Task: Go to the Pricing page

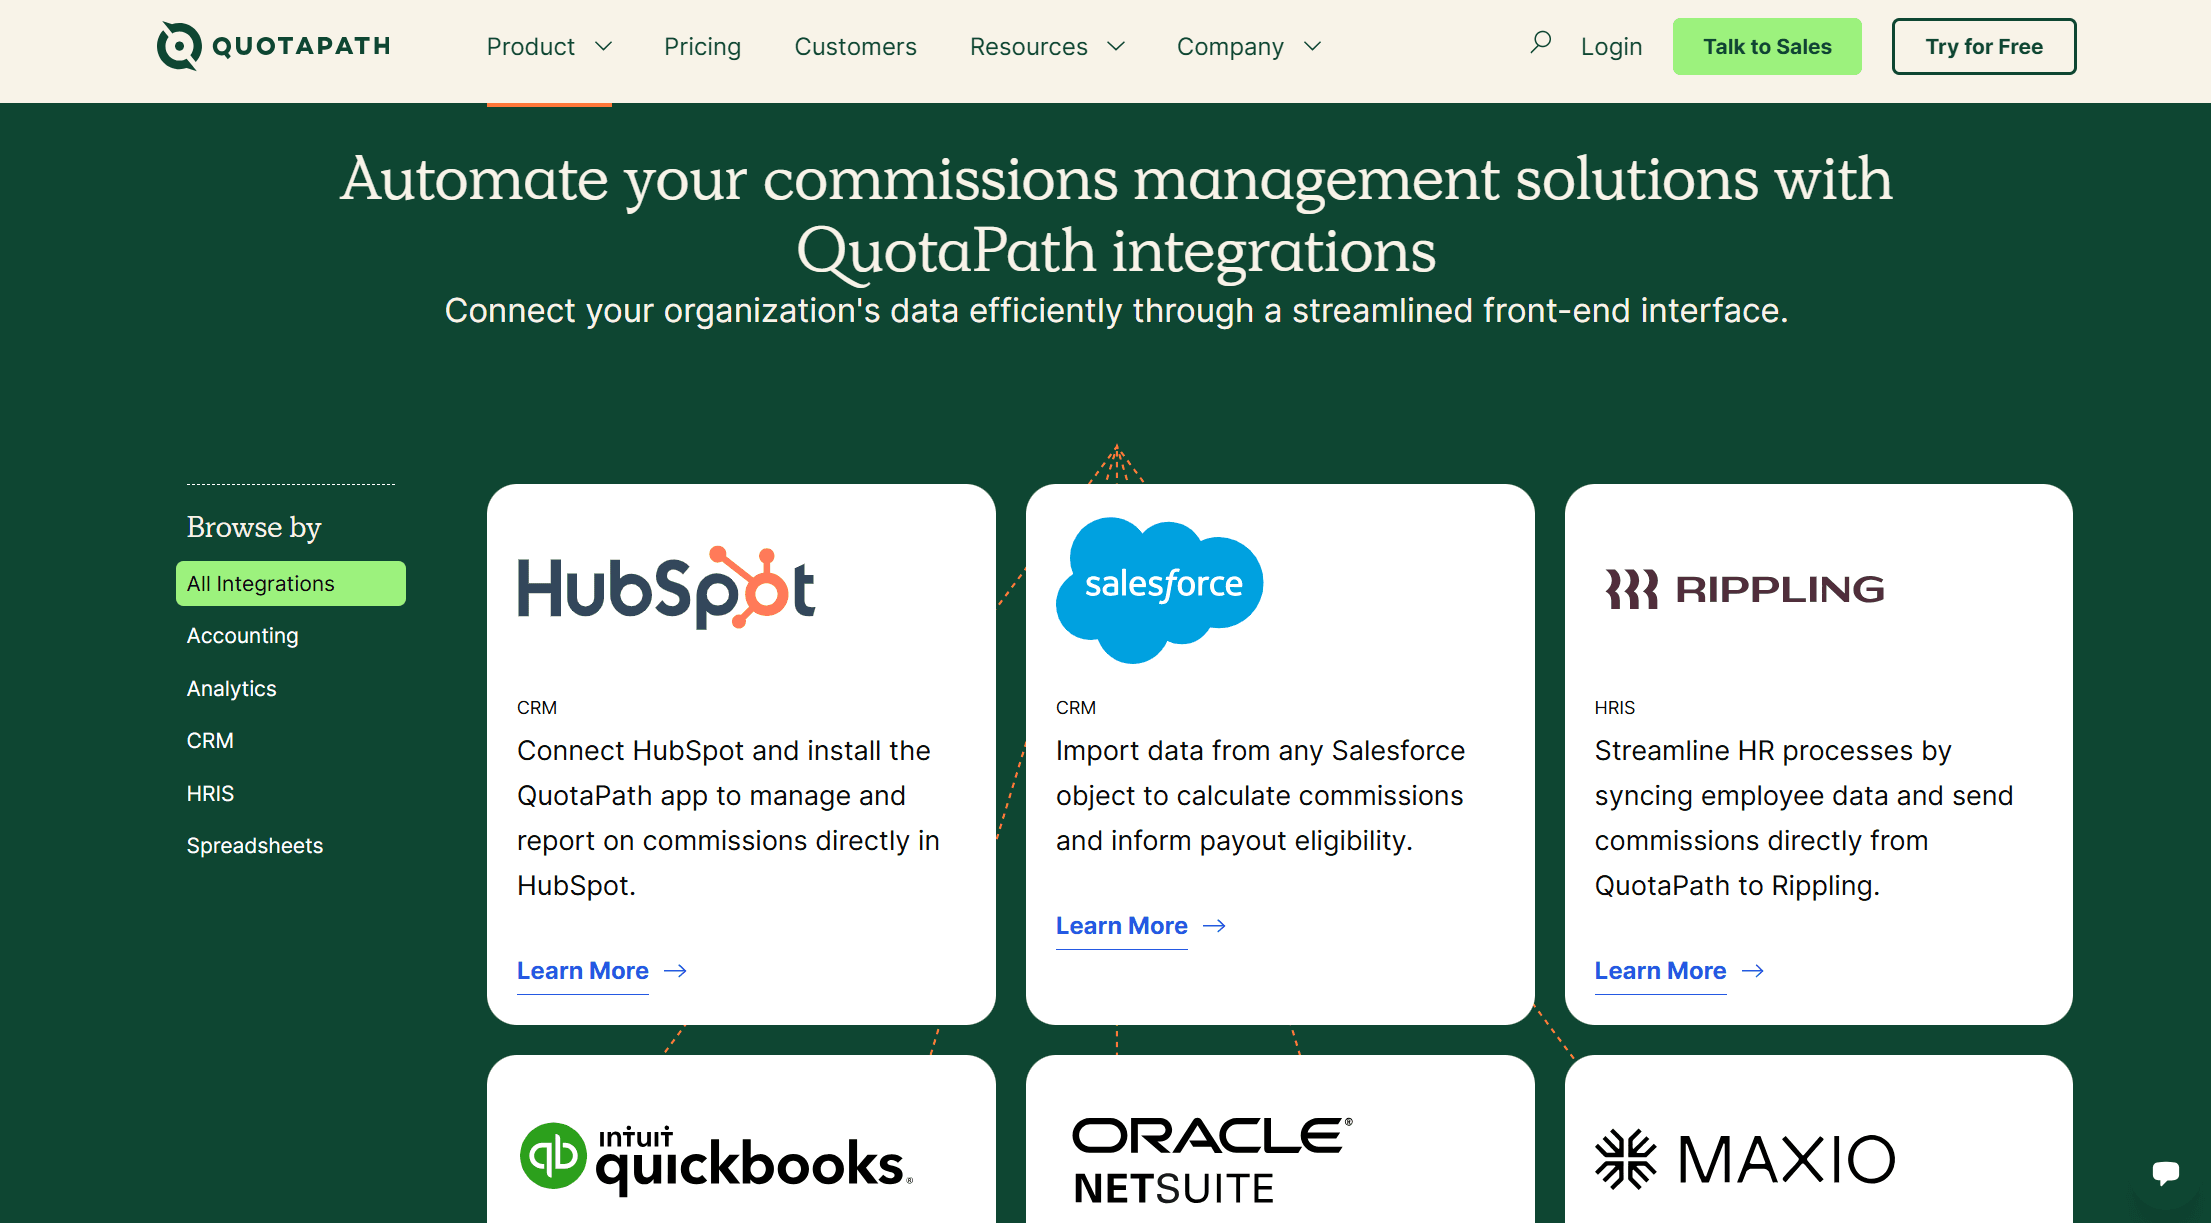Action: click(703, 47)
